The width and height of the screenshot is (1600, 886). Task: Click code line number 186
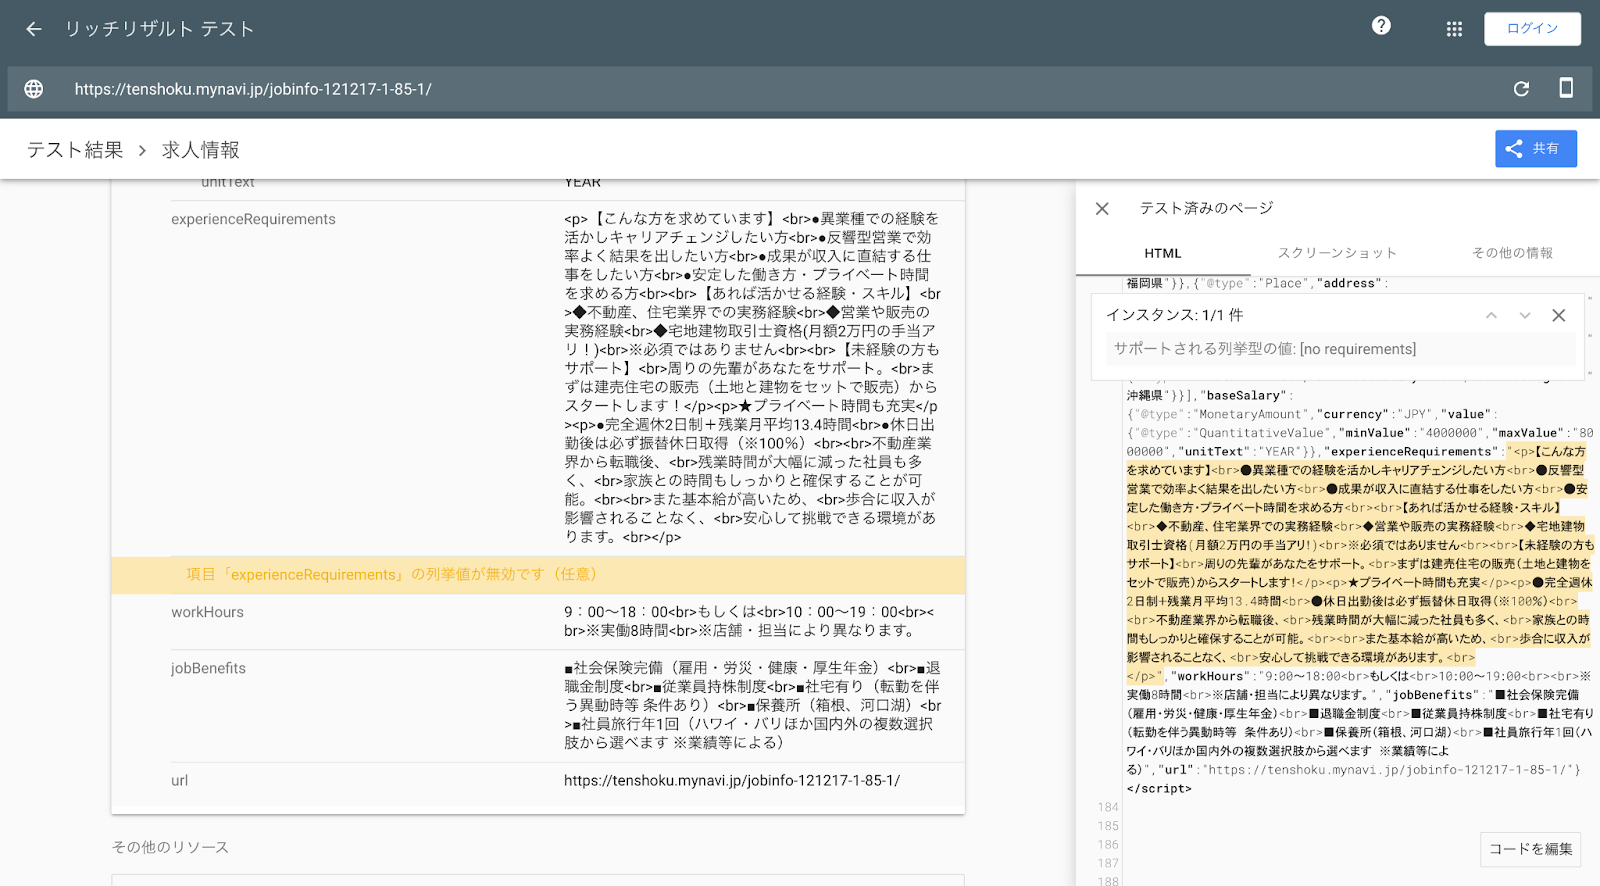coord(1108,845)
